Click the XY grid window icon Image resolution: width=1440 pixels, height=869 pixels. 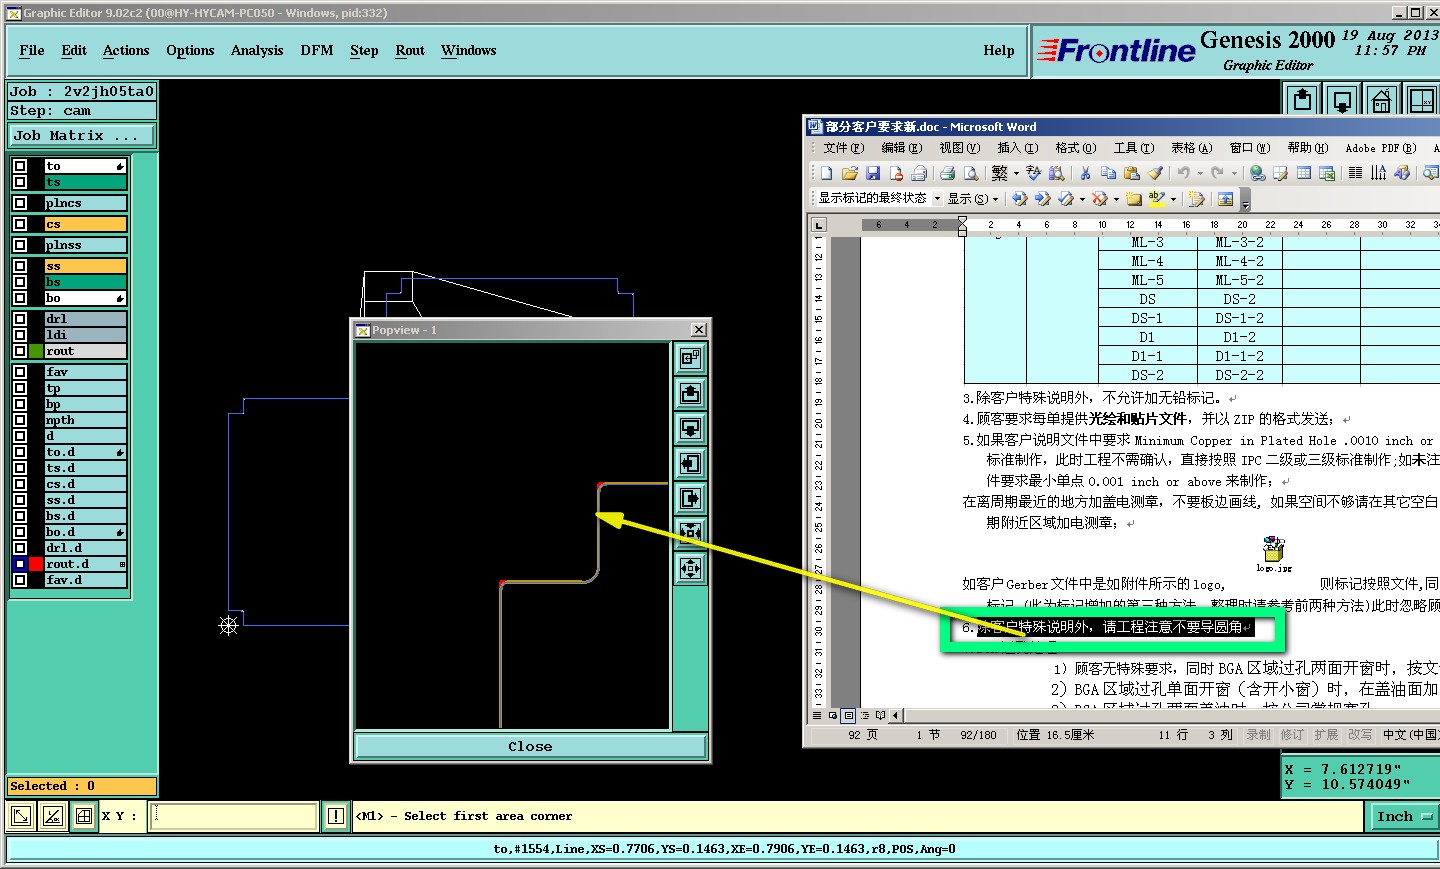coord(1421,99)
